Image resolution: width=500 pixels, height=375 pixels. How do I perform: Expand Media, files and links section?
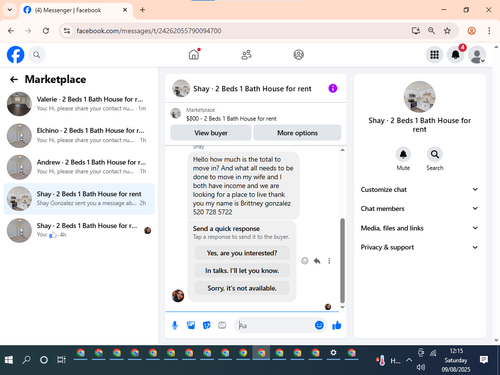419,228
